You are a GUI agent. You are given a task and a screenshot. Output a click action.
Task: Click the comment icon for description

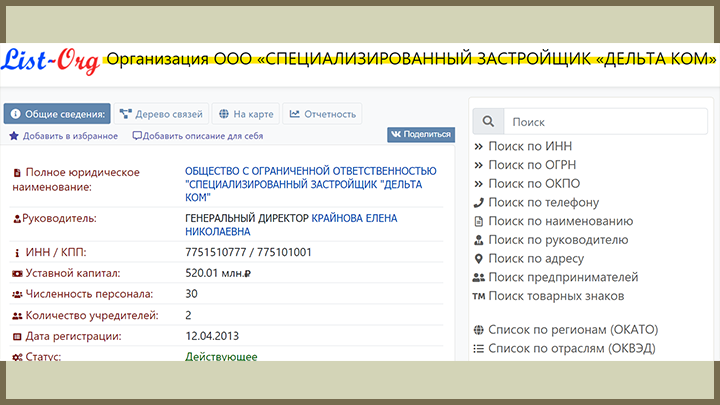[137, 136]
